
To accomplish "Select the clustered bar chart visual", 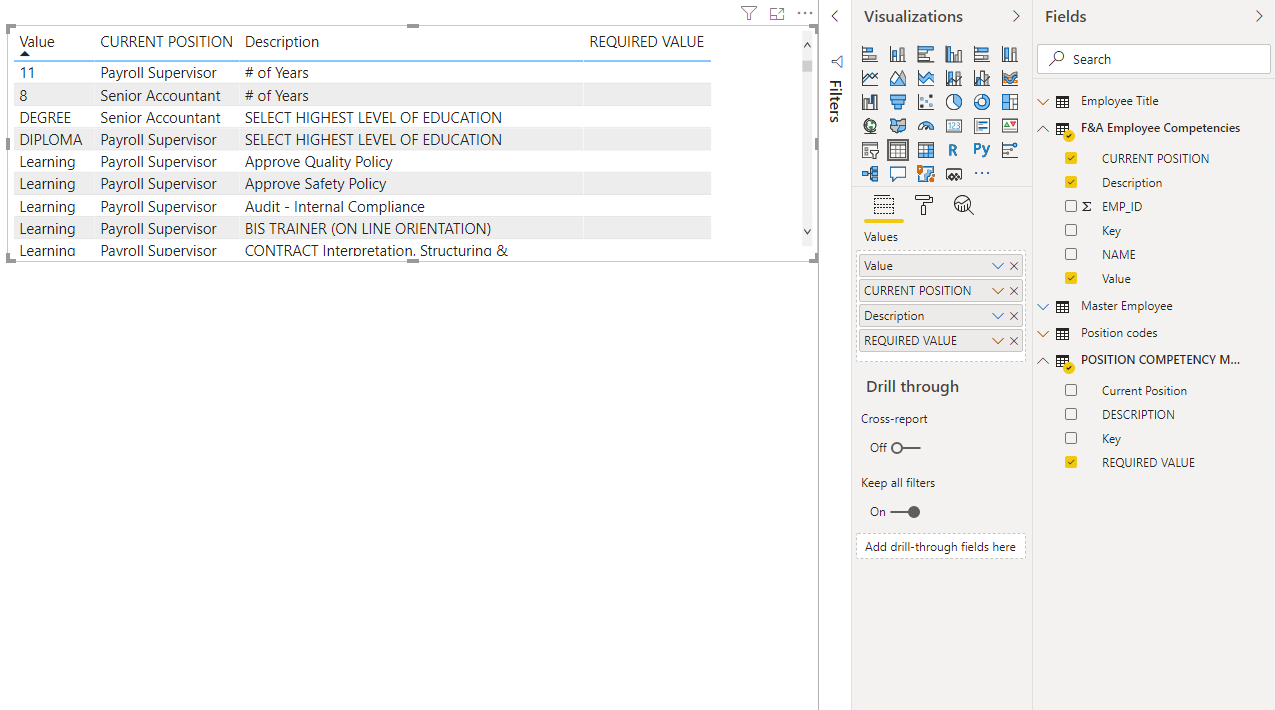I will tap(926, 54).
